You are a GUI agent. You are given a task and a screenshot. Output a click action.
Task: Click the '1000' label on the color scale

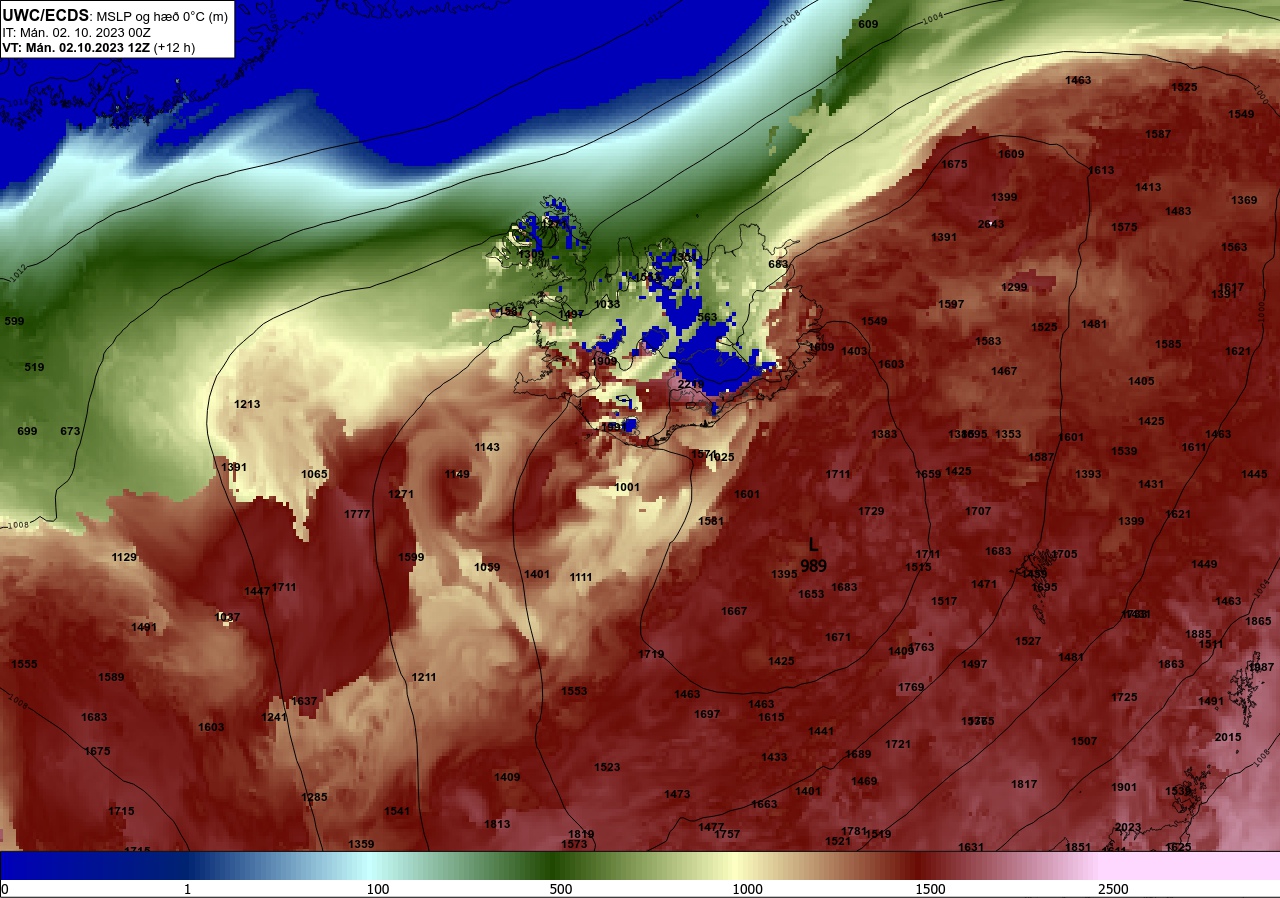pyautogui.click(x=747, y=889)
